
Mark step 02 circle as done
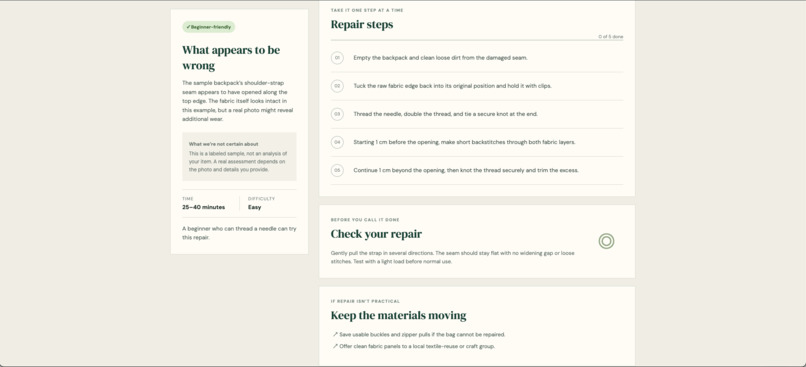pos(337,86)
